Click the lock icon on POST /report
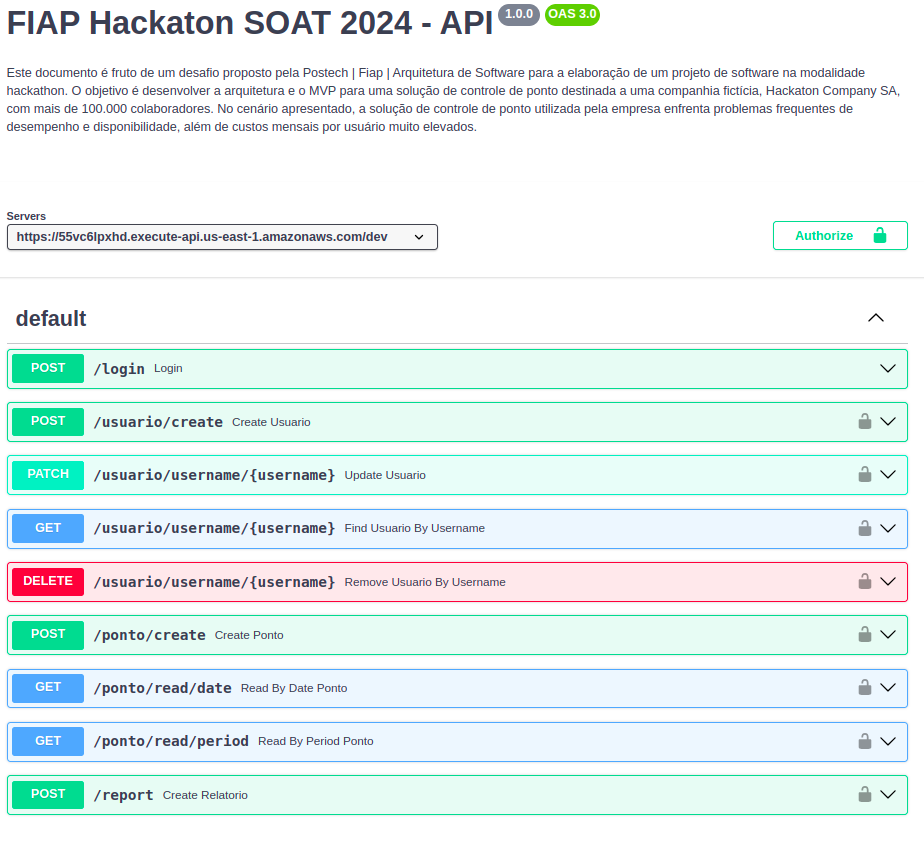The width and height of the screenshot is (924, 847). pos(864,794)
